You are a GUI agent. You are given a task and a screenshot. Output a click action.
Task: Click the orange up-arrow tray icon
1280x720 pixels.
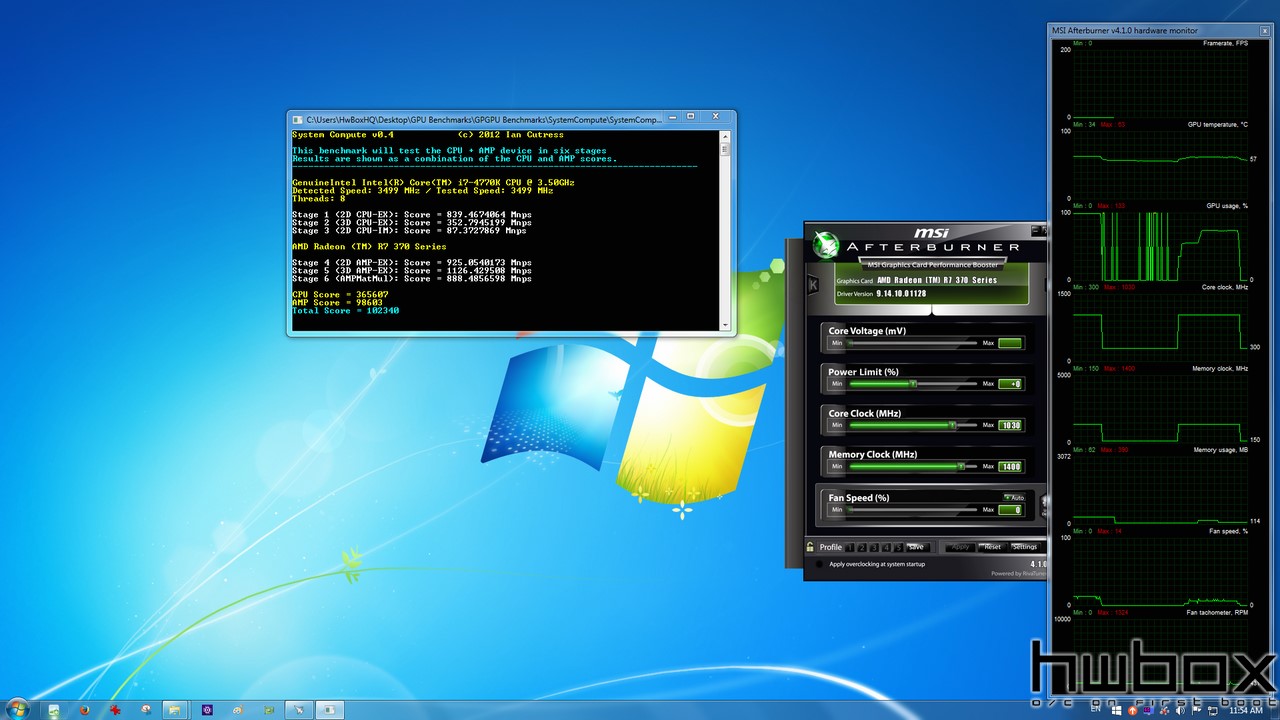(1132, 710)
